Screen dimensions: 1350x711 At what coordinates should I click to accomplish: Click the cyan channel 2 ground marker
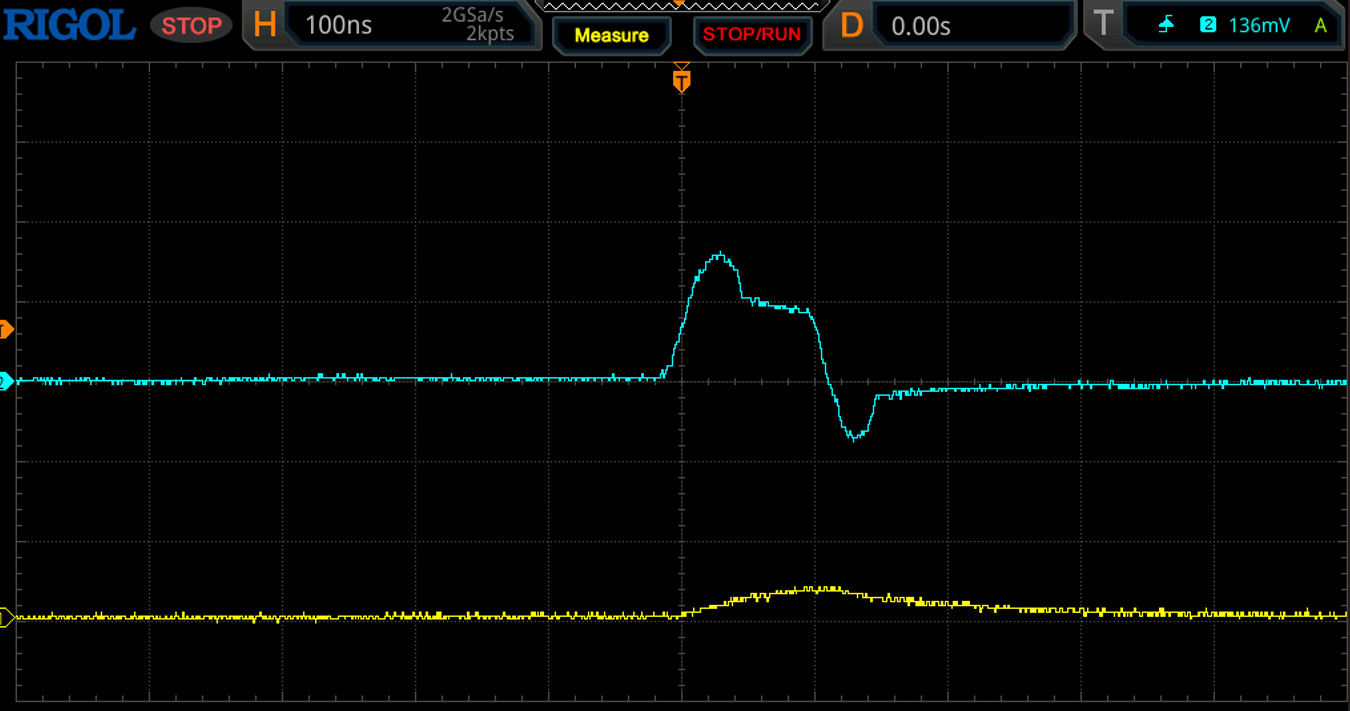click(6, 381)
